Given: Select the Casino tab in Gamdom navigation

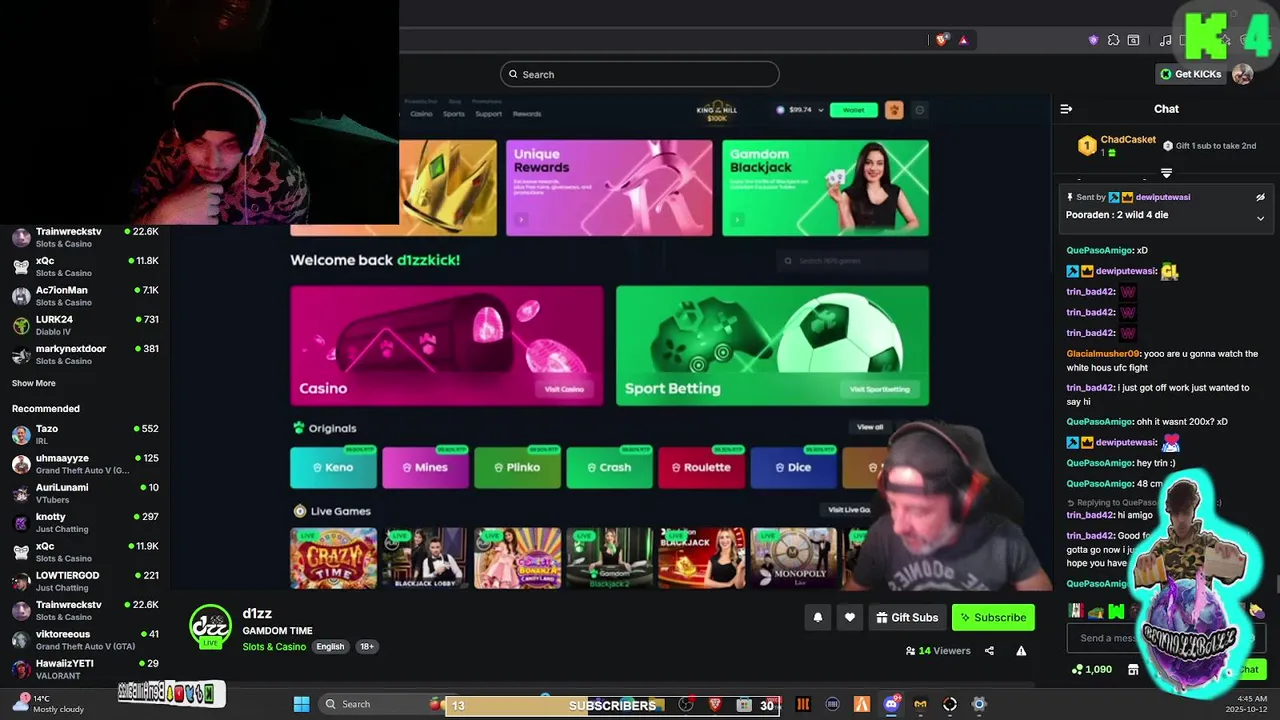Looking at the screenshot, I should pos(421,114).
